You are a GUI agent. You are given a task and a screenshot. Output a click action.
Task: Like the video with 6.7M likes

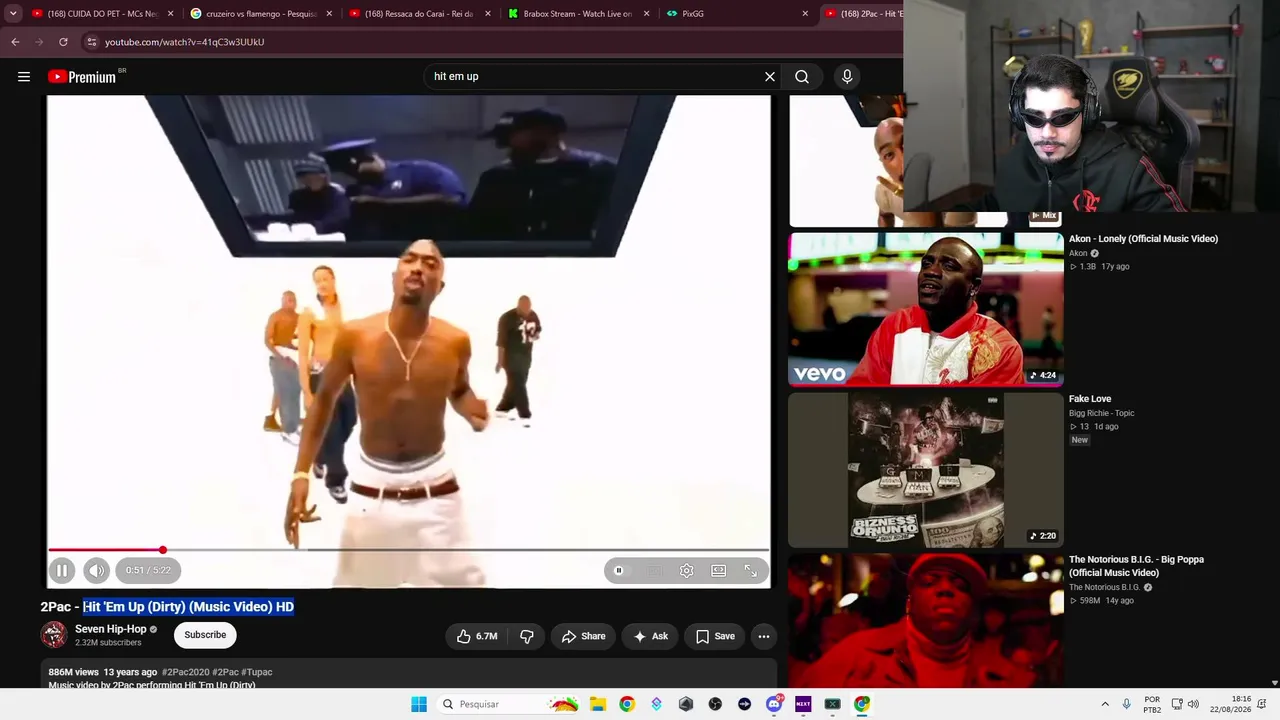tap(476, 636)
